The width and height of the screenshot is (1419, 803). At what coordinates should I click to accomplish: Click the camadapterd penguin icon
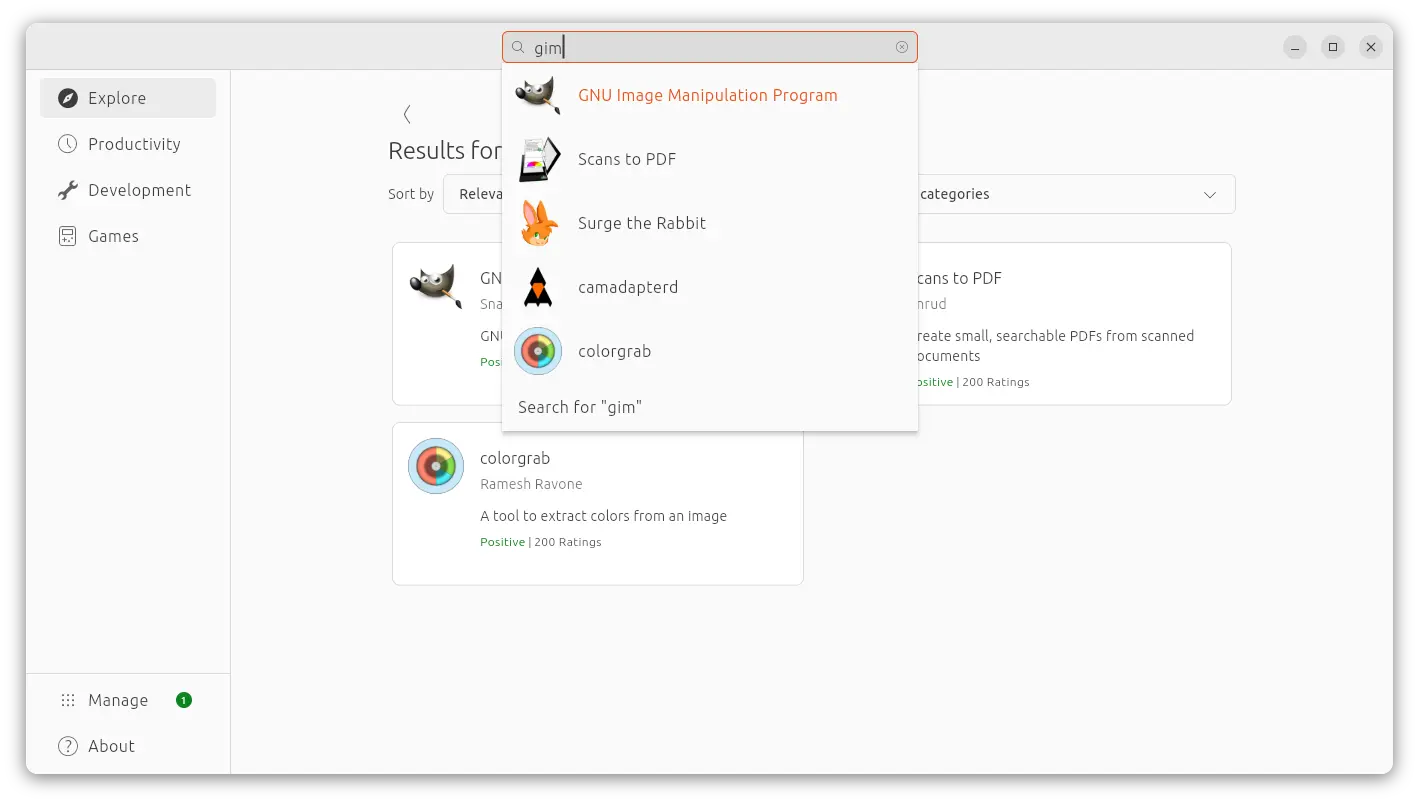click(538, 288)
